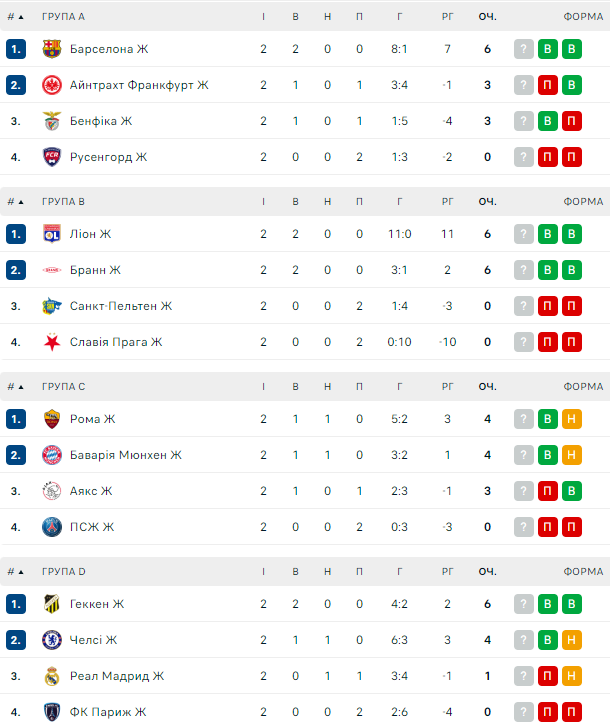Click the Ліон Ж club logo
This screenshot has height=728, width=610.
click(52, 234)
